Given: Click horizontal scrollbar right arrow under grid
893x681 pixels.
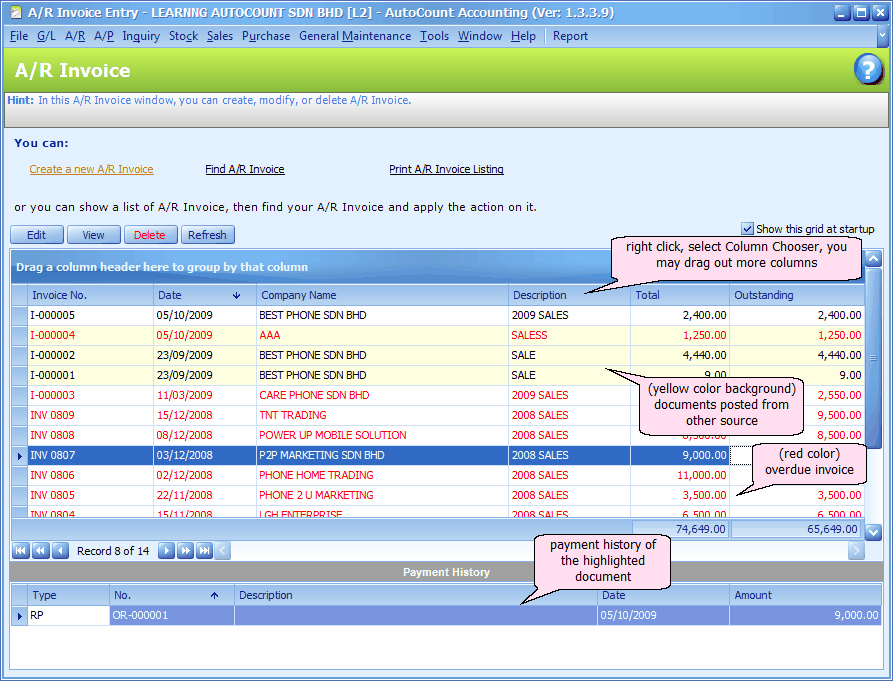Looking at the screenshot, I should pos(856,551).
